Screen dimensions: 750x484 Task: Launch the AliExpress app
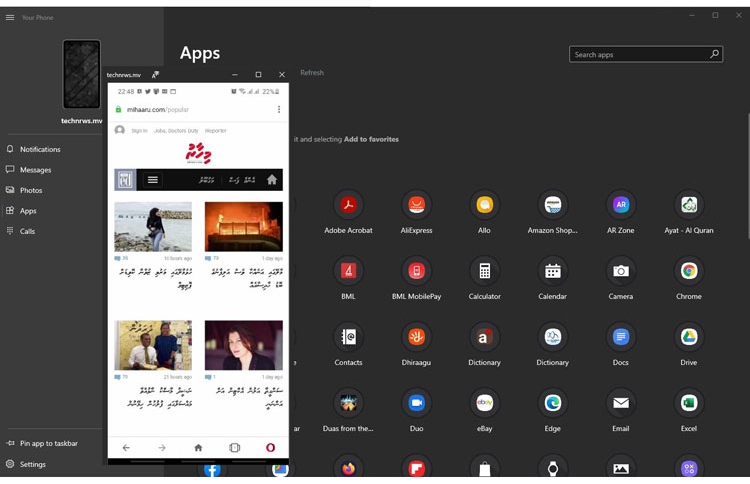[x=416, y=206]
